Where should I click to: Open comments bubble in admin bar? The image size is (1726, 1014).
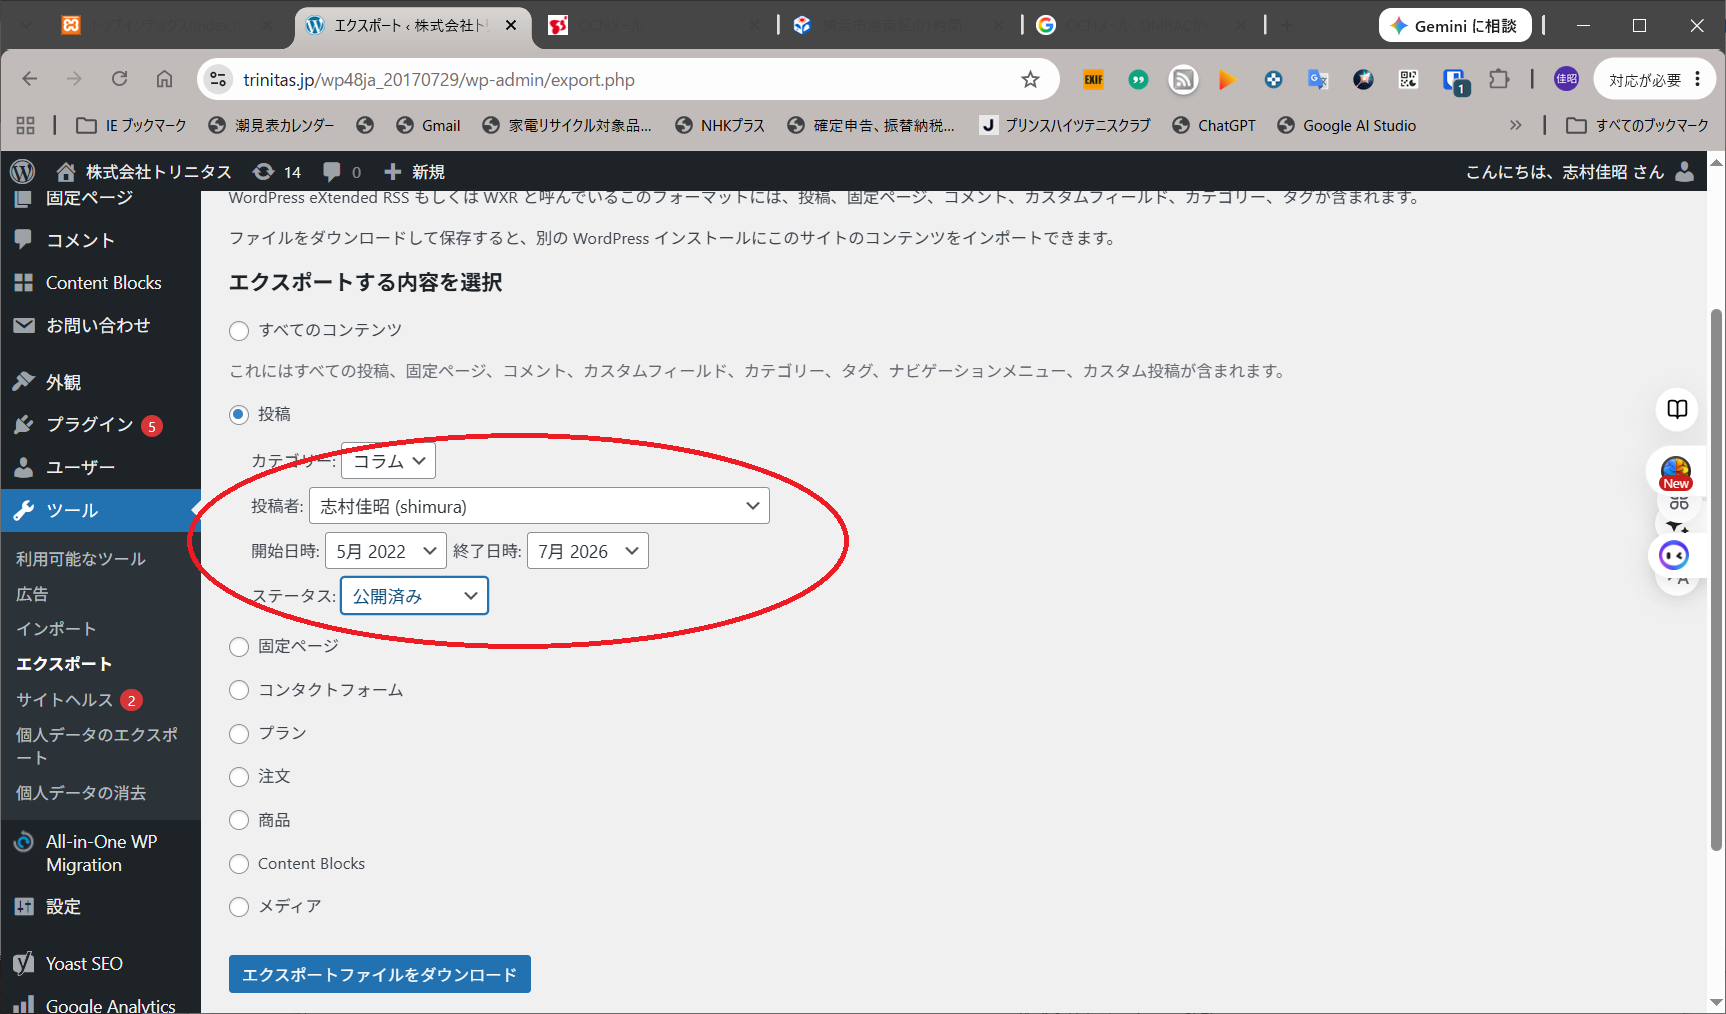(342, 172)
